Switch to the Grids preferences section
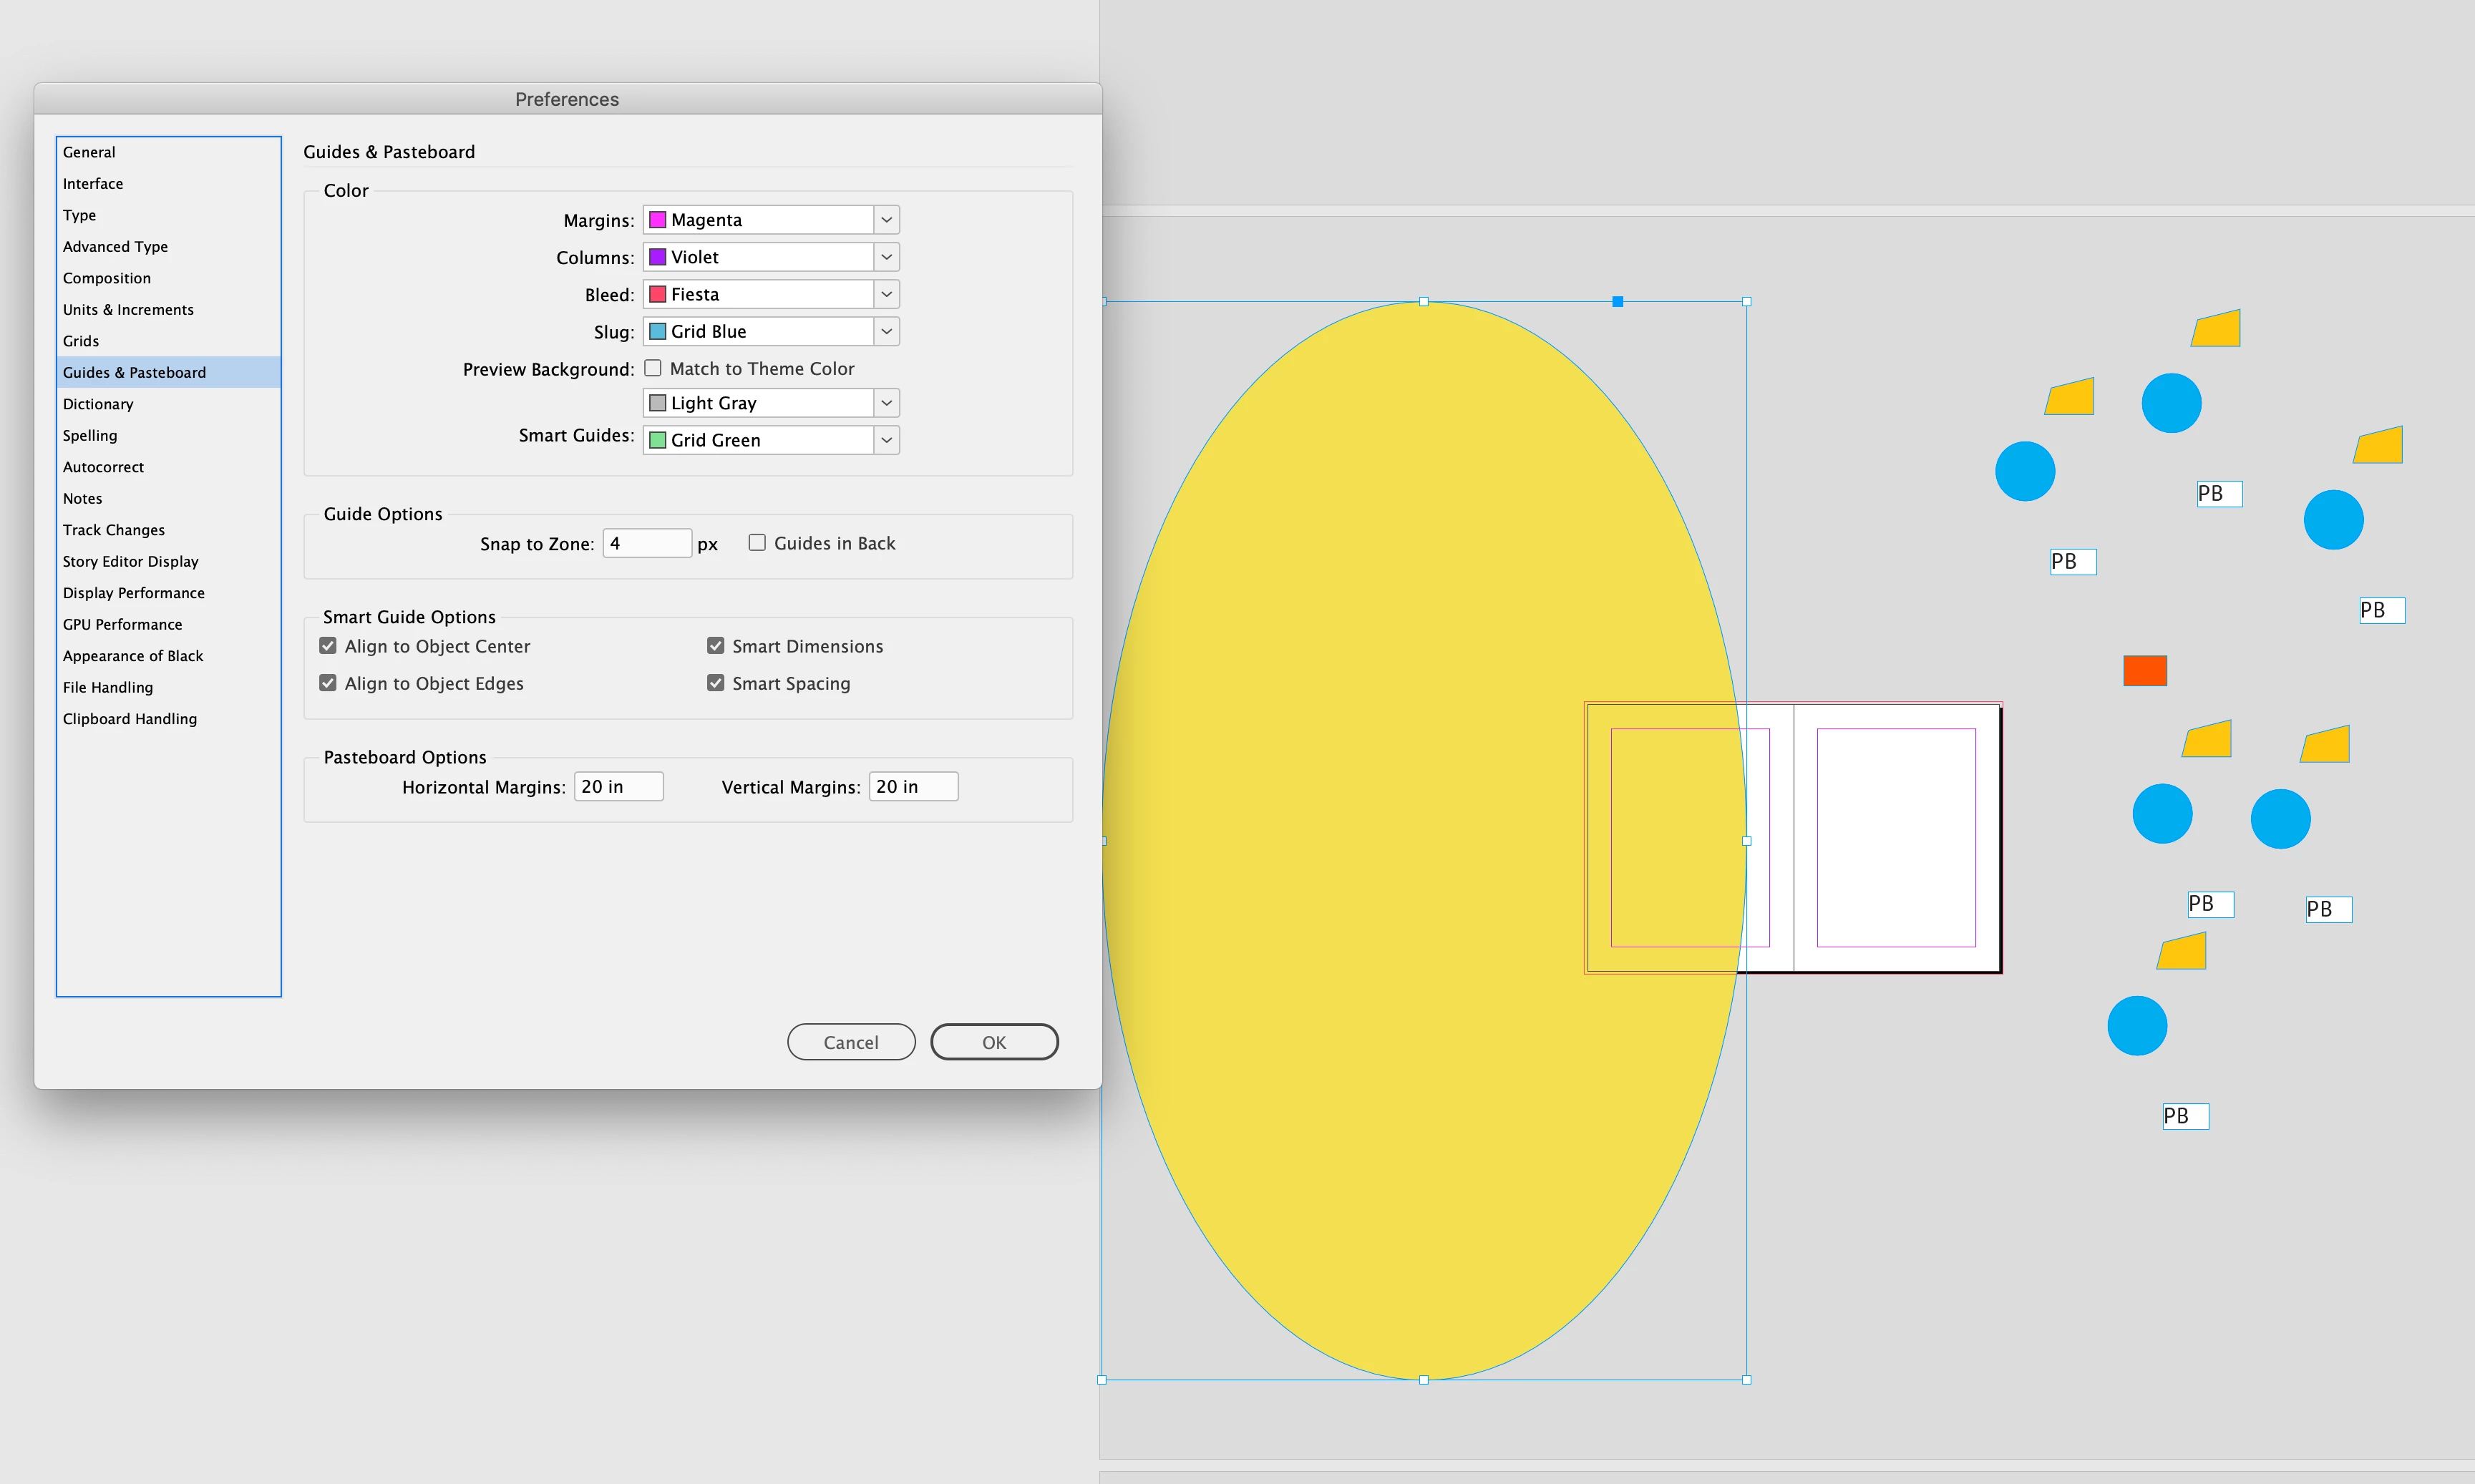Image resolution: width=2475 pixels, height=1484 pixels. 81,341
